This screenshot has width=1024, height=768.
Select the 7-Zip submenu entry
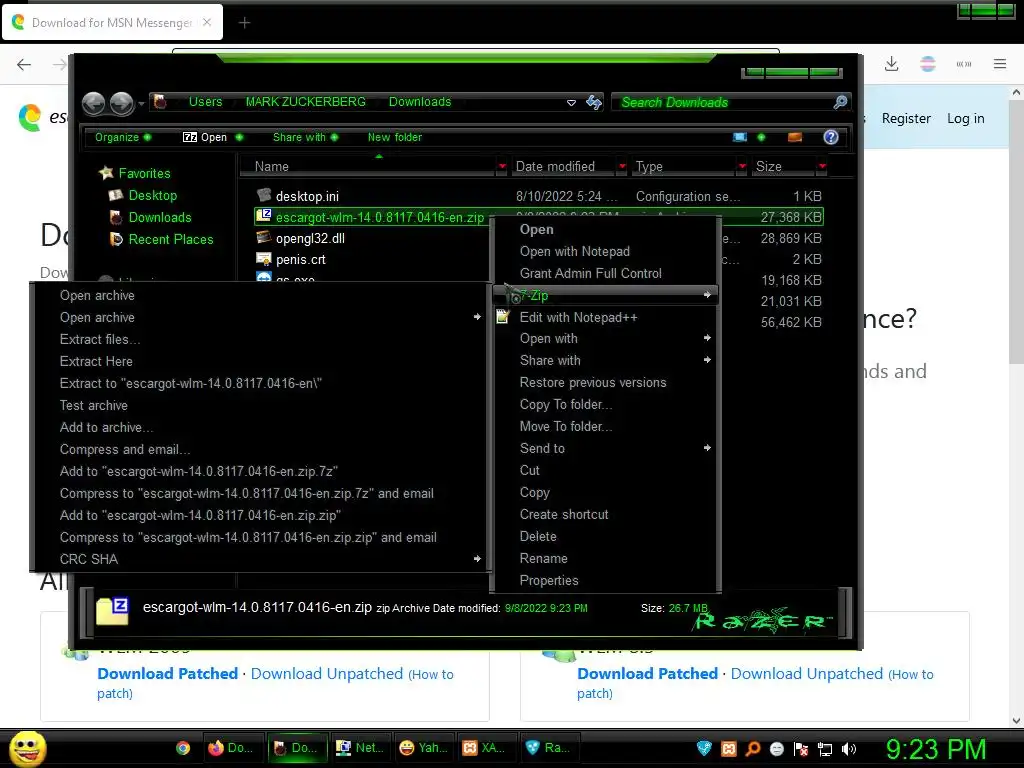click(x=605, y=295)
